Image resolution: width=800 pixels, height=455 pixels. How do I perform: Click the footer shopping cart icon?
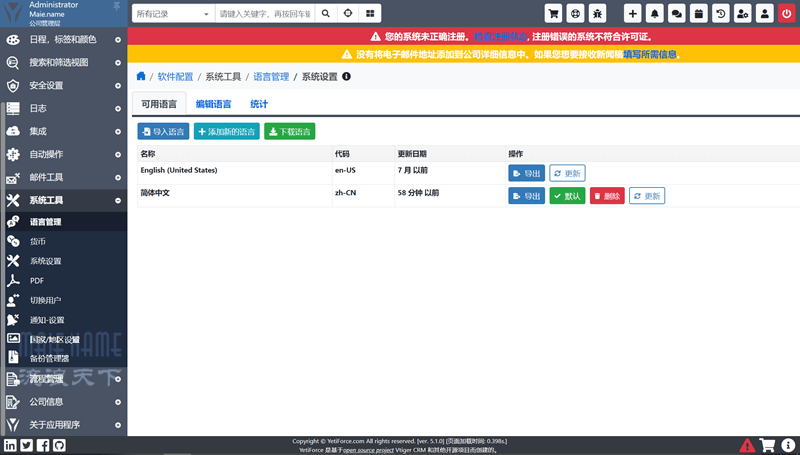[767, 445]
